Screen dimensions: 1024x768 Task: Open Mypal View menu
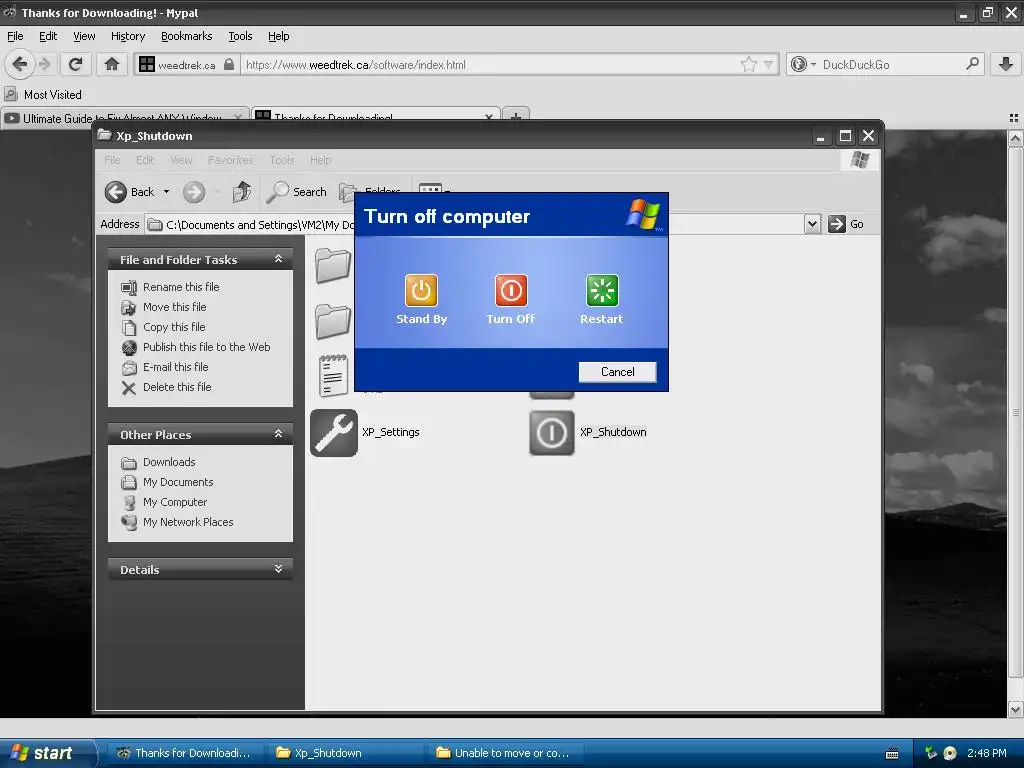coord(84,37)
